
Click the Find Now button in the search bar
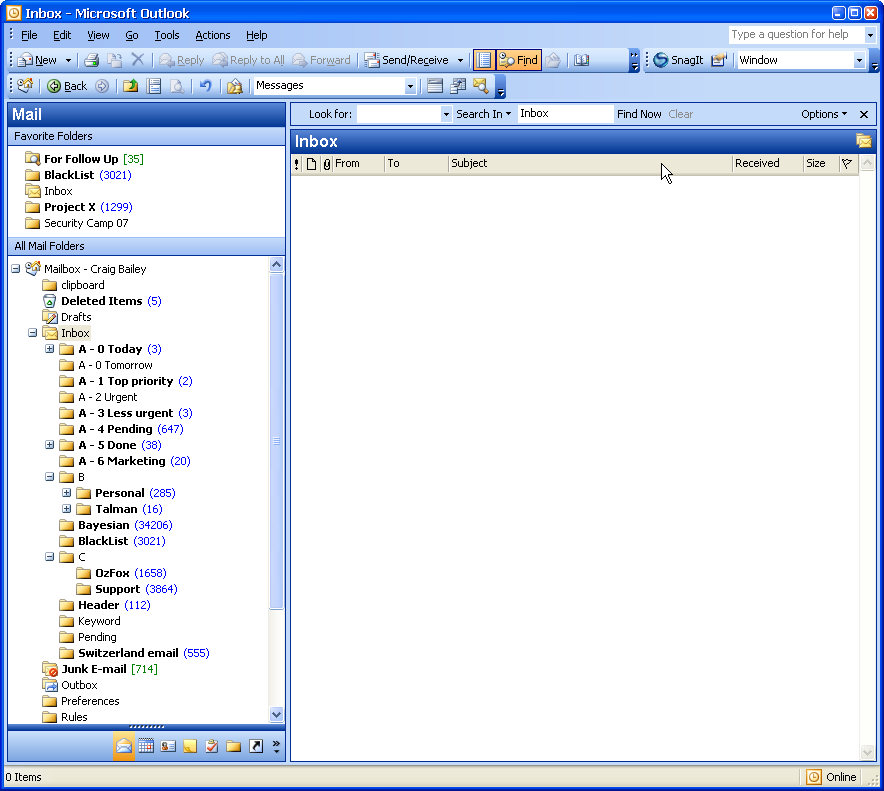pyautogui.click(x=639, y=114)
